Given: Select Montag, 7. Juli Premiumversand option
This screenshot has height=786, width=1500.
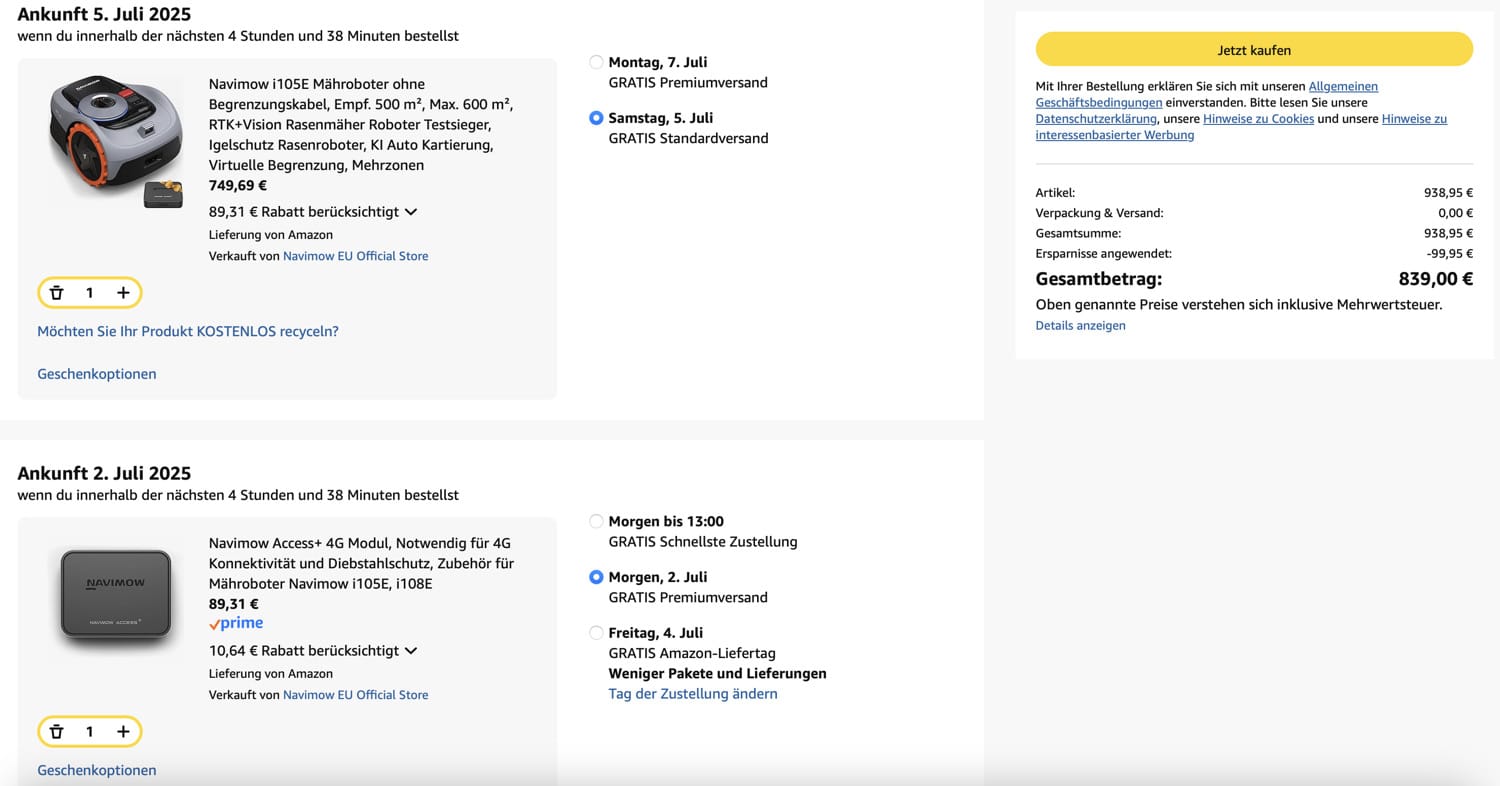Looking at the screenshot, I should (x=597, y=62).
